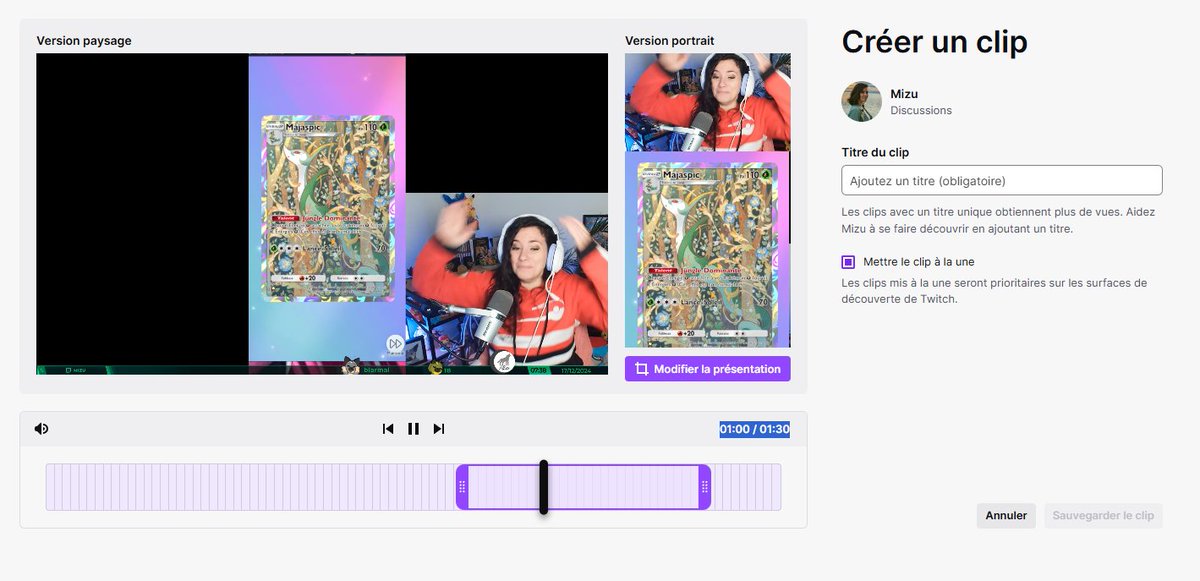Click Sauvegarder le clip button
This screenshot has width=1200, height=581.
pos(1103,516)
